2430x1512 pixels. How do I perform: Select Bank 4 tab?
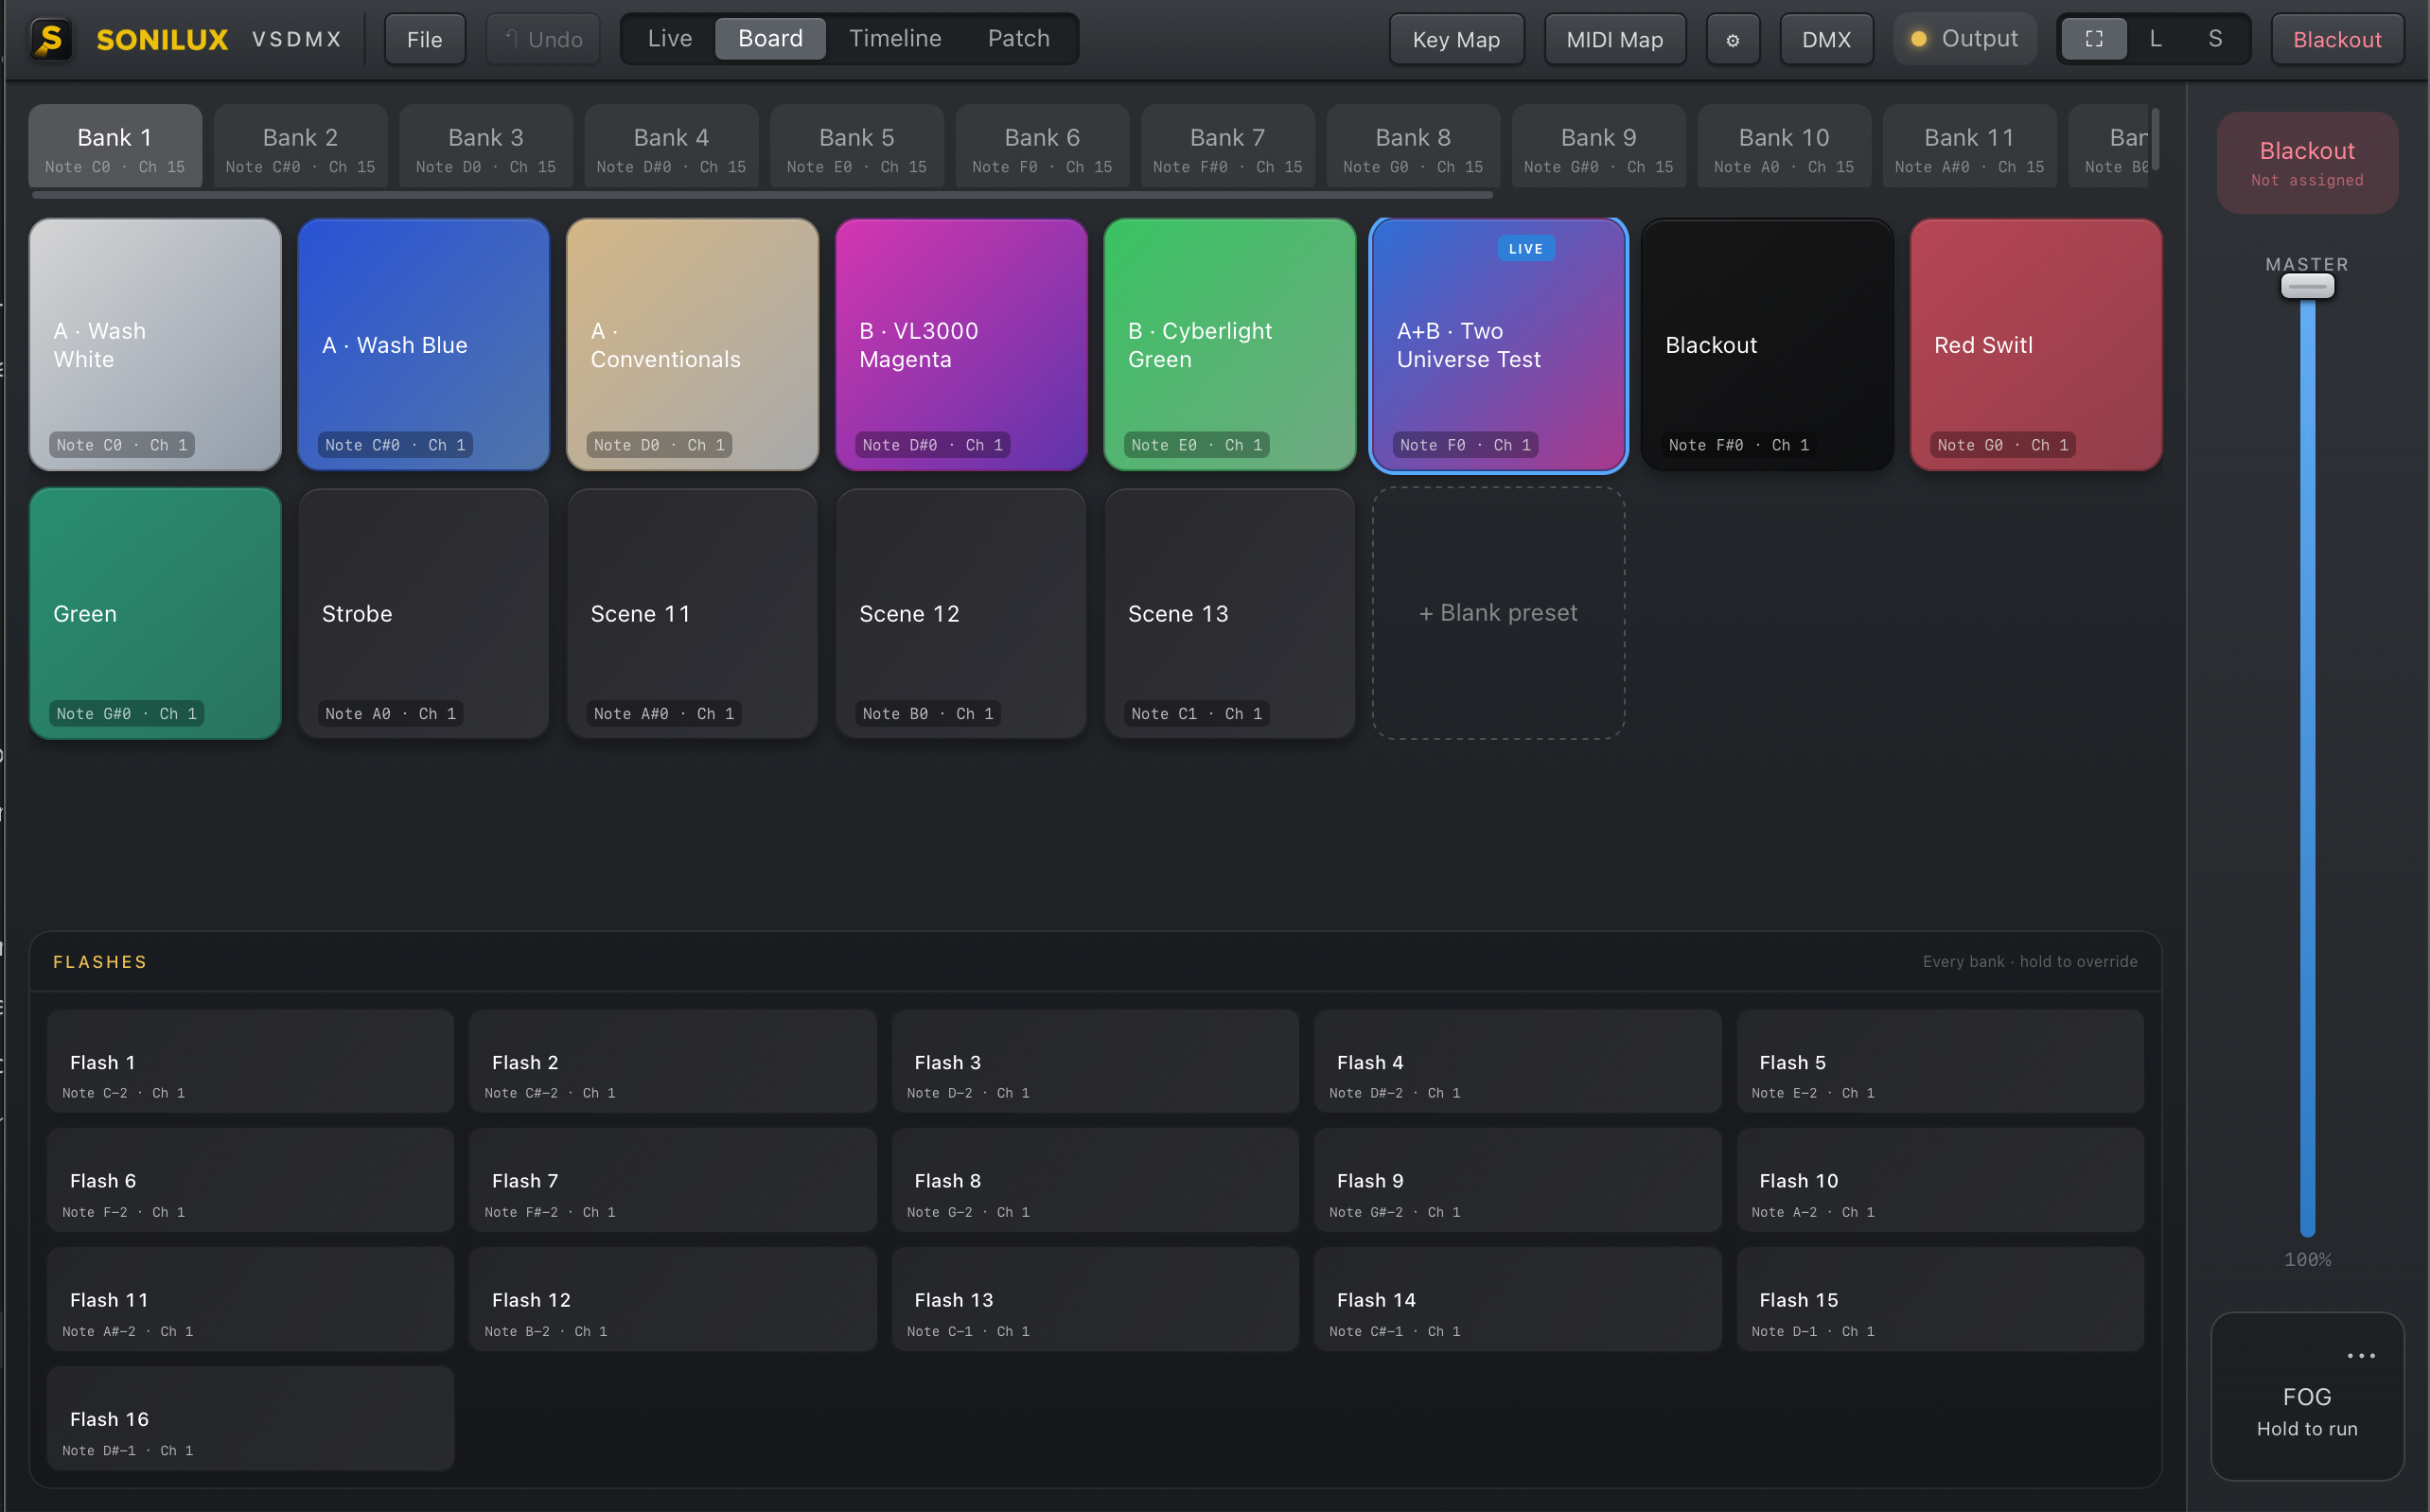coord(671,147)
